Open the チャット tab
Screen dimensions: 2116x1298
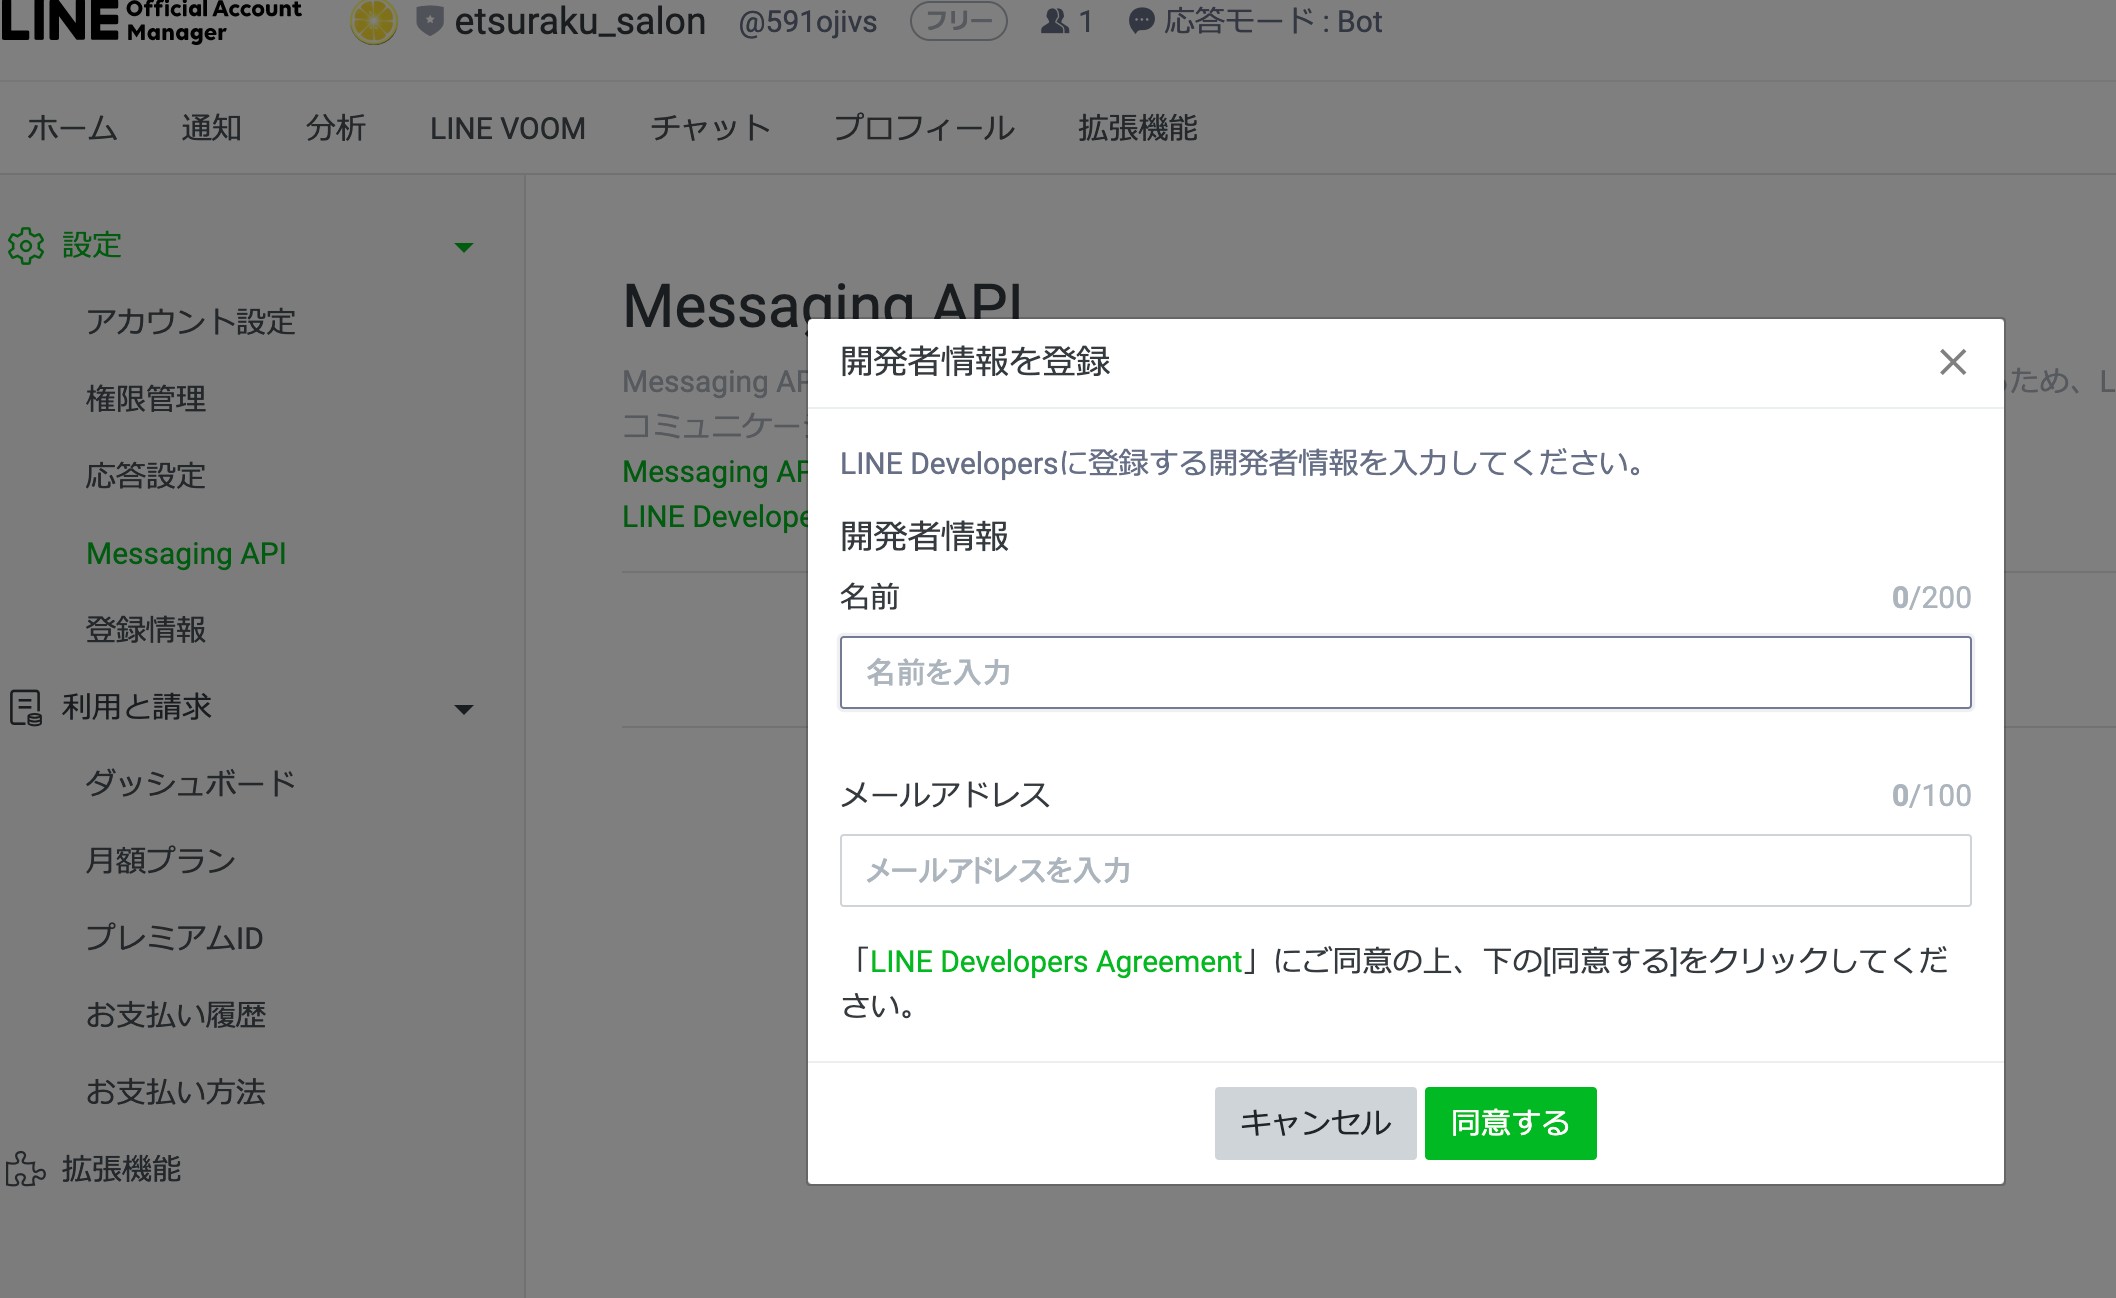pyautogui.click(x=710, y=128)
